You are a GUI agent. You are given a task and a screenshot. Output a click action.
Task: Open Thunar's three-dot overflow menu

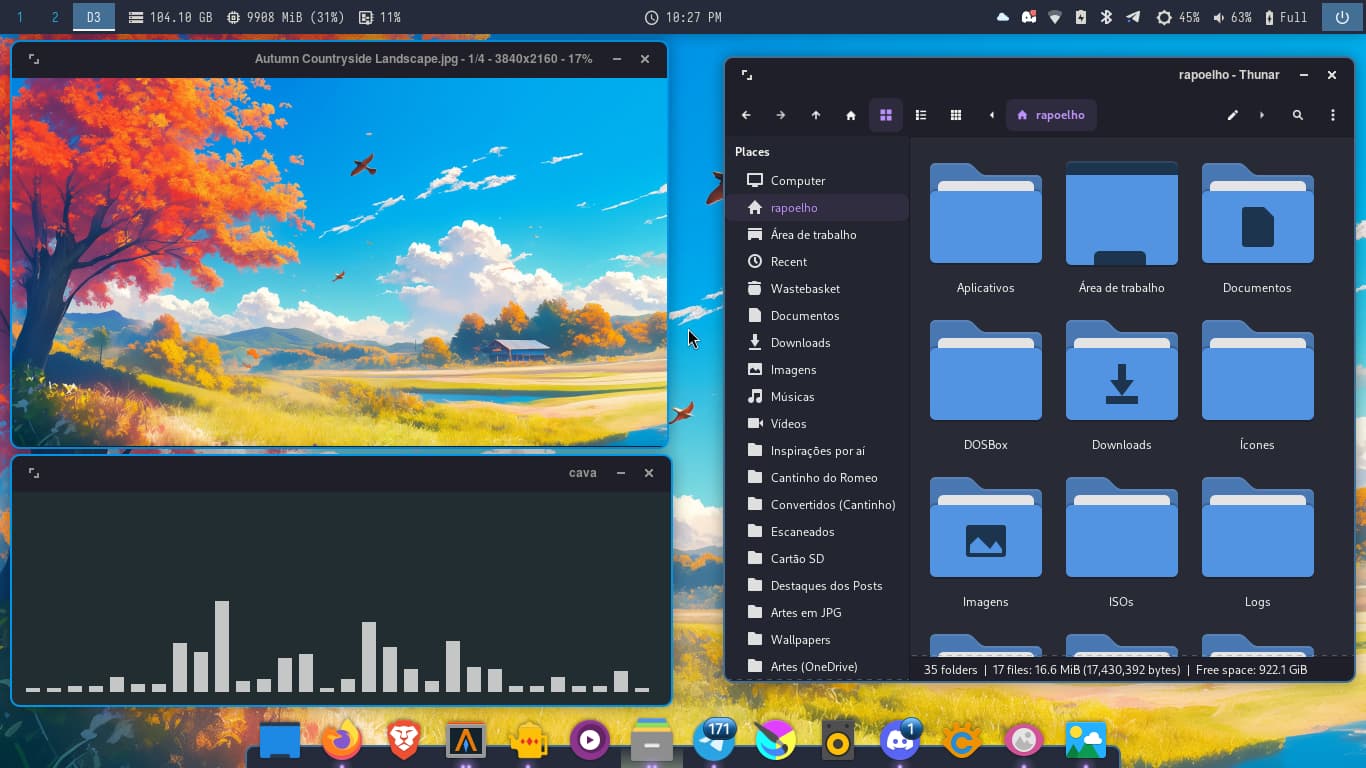(1333, 115)
